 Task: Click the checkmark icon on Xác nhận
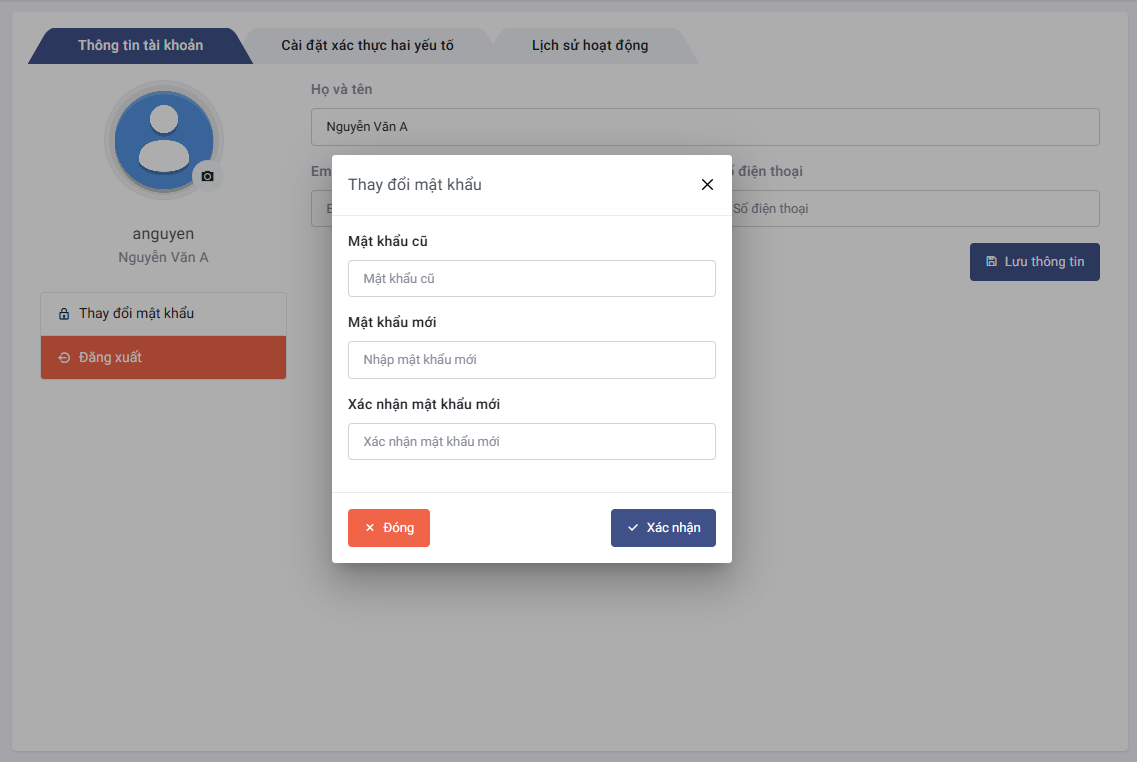(x=632, y=528)
